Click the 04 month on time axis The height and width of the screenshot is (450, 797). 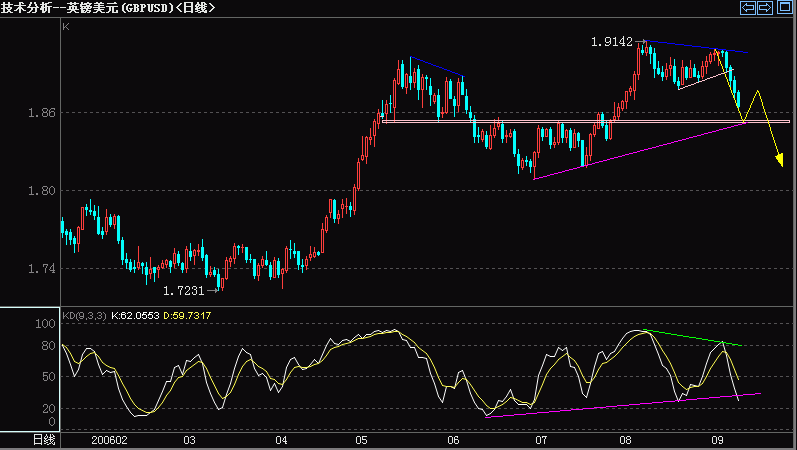281,440
